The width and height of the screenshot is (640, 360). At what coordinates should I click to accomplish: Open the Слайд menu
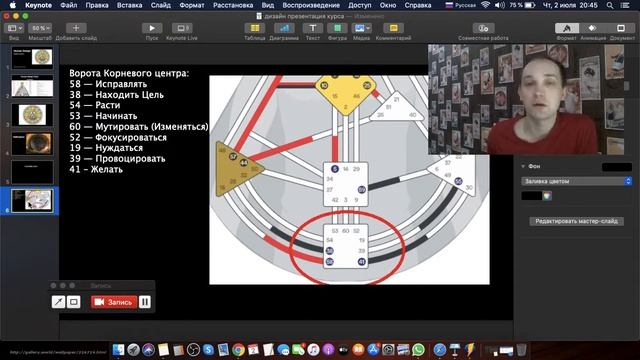[161, 5]
